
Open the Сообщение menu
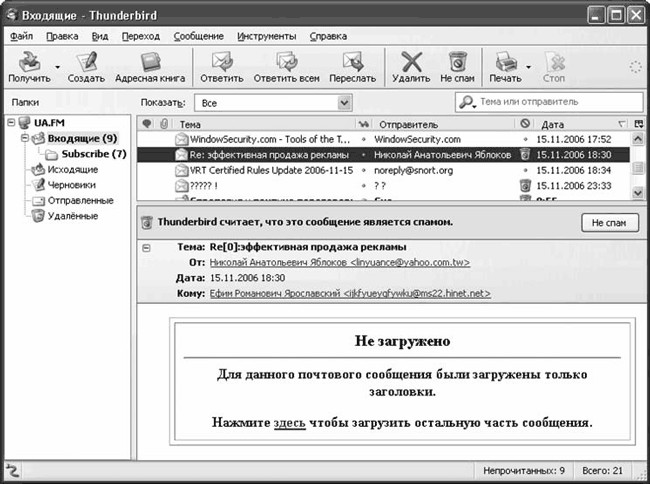pos(199,36)
